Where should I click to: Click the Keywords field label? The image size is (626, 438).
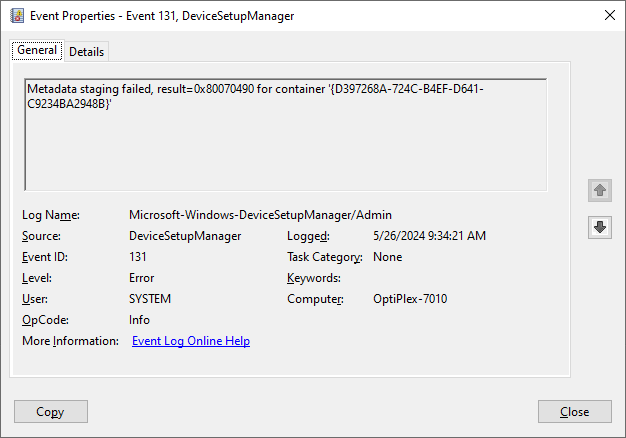coord(314,278)
